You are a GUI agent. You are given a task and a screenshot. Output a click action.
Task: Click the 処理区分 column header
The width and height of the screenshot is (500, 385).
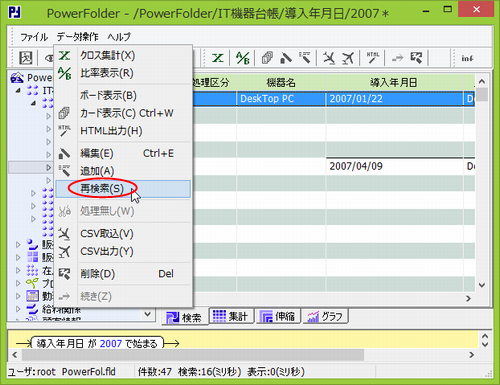click(215, 82)
